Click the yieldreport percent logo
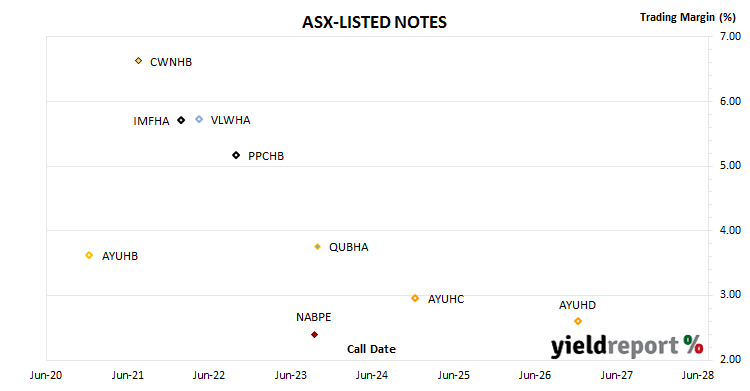The width and height of the screenshot is (750, 391). (627, 346)
